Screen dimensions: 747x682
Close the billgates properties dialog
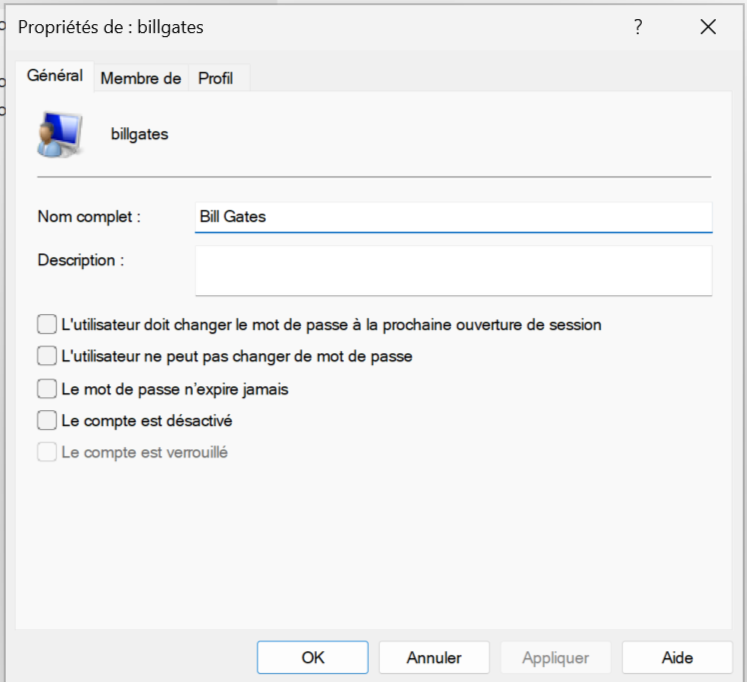tap(708, 27)
